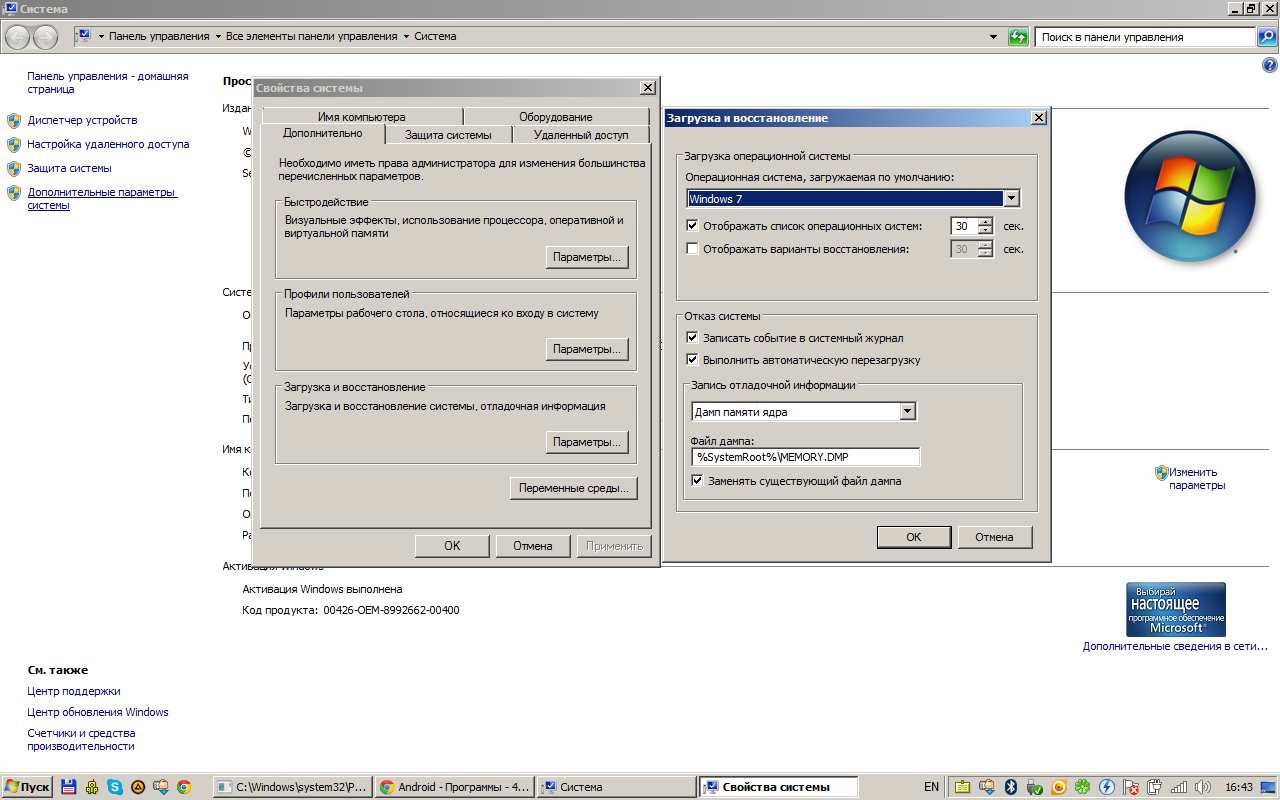Screen dimensions: 1280x800
Task: Click the refresh icon beside the address bar
Action: (x=1018, y=37)
